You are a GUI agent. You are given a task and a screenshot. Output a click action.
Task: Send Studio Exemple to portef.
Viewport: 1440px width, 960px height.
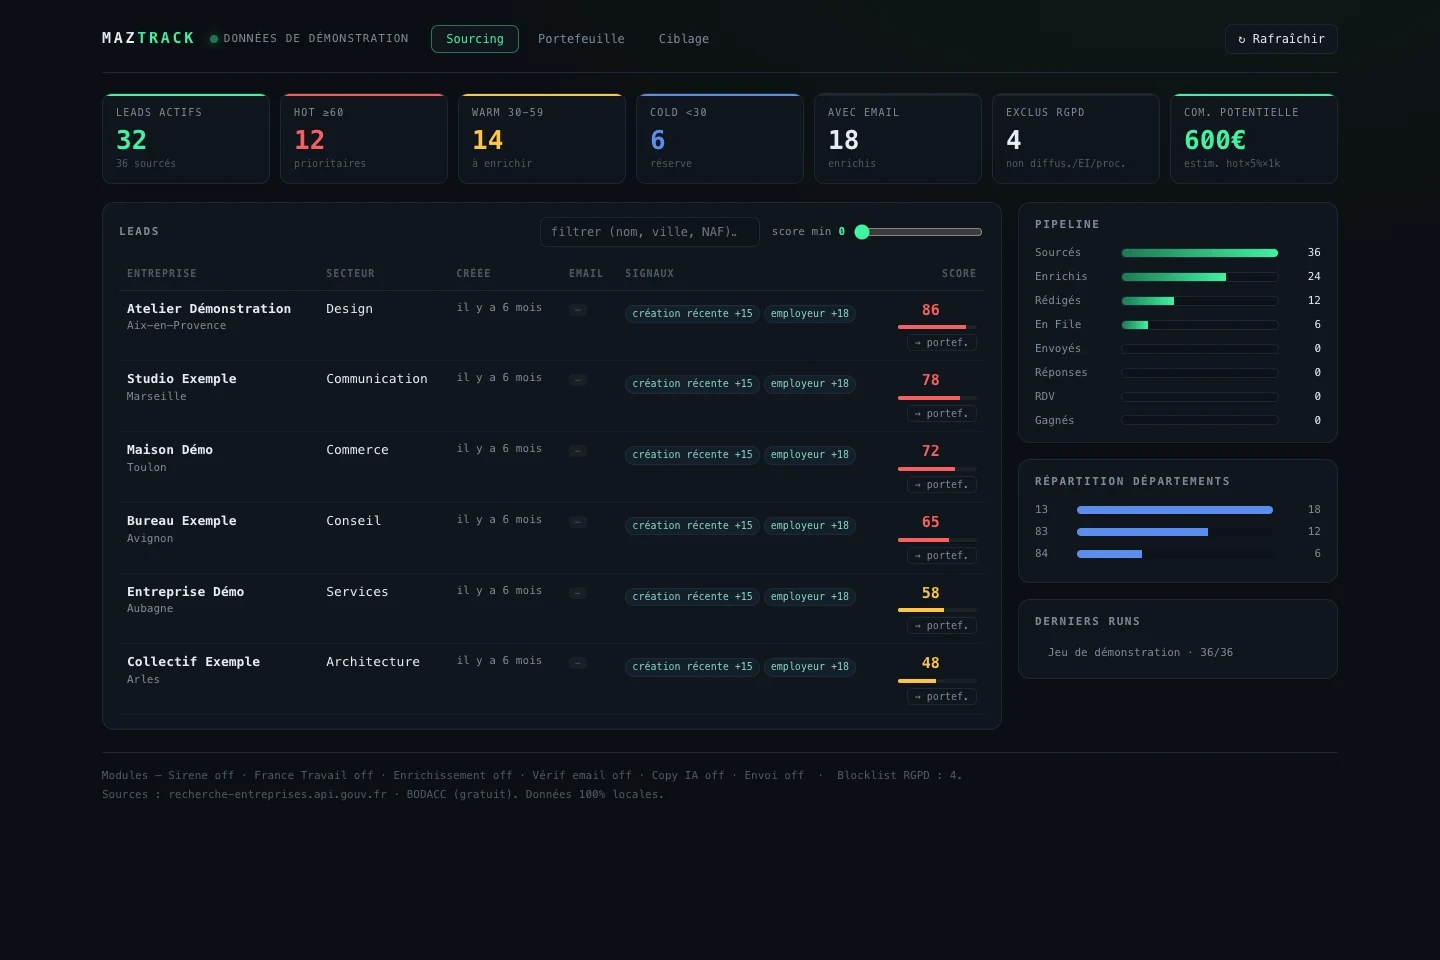click(942, 414)
